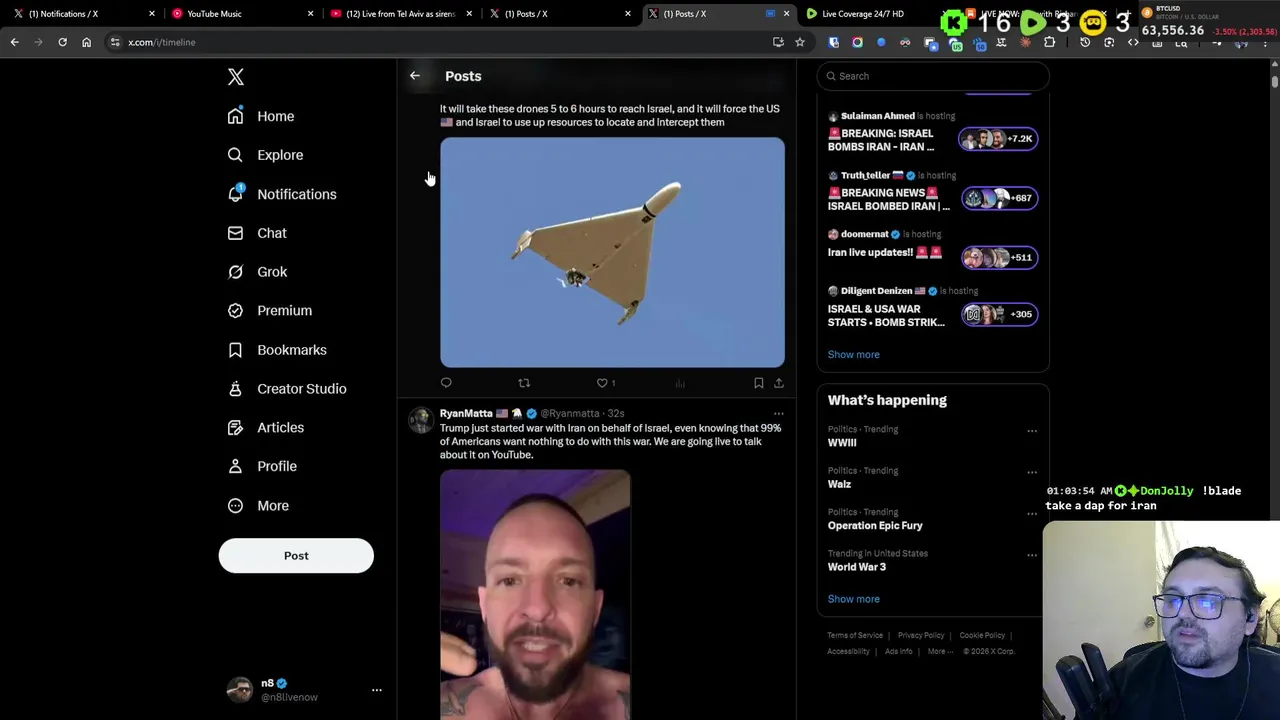Image resolution: width=1280 pixels, height=720 pixels.
Task: Open options for Walz trend
Action: pos(1032,472)
